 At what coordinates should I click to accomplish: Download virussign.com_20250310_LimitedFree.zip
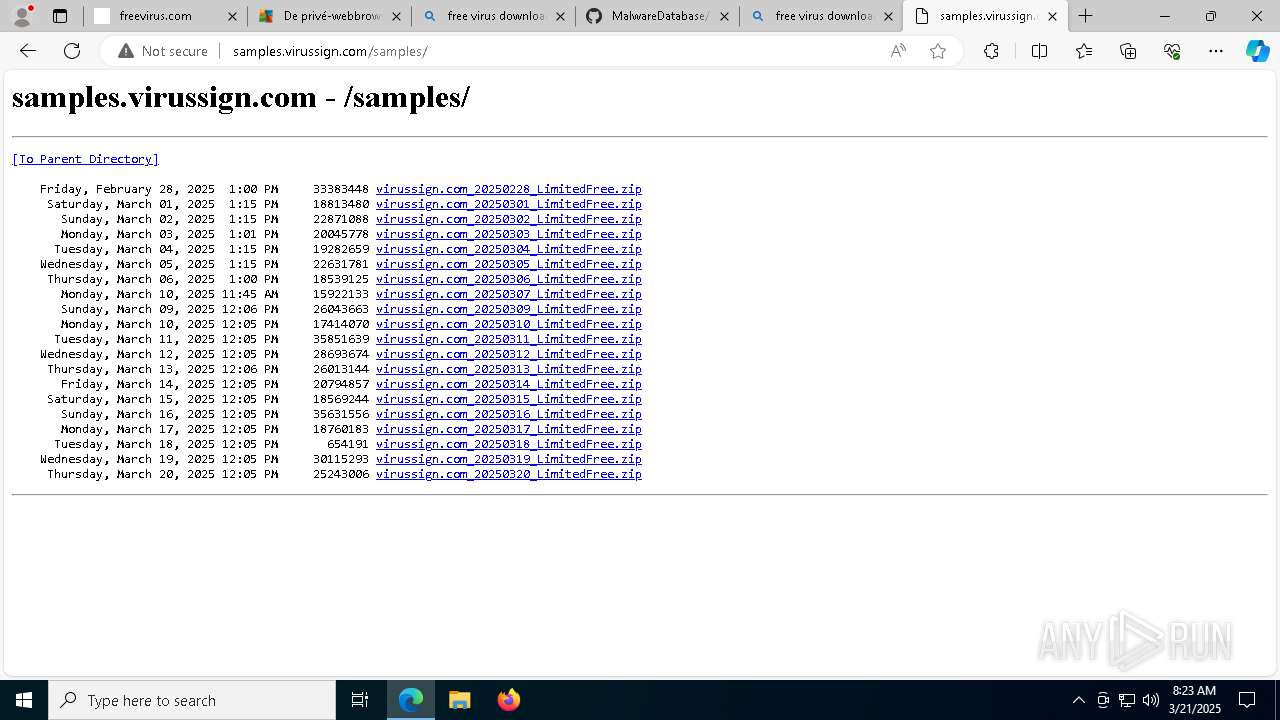pyautogui.click(x=508, y=324)
